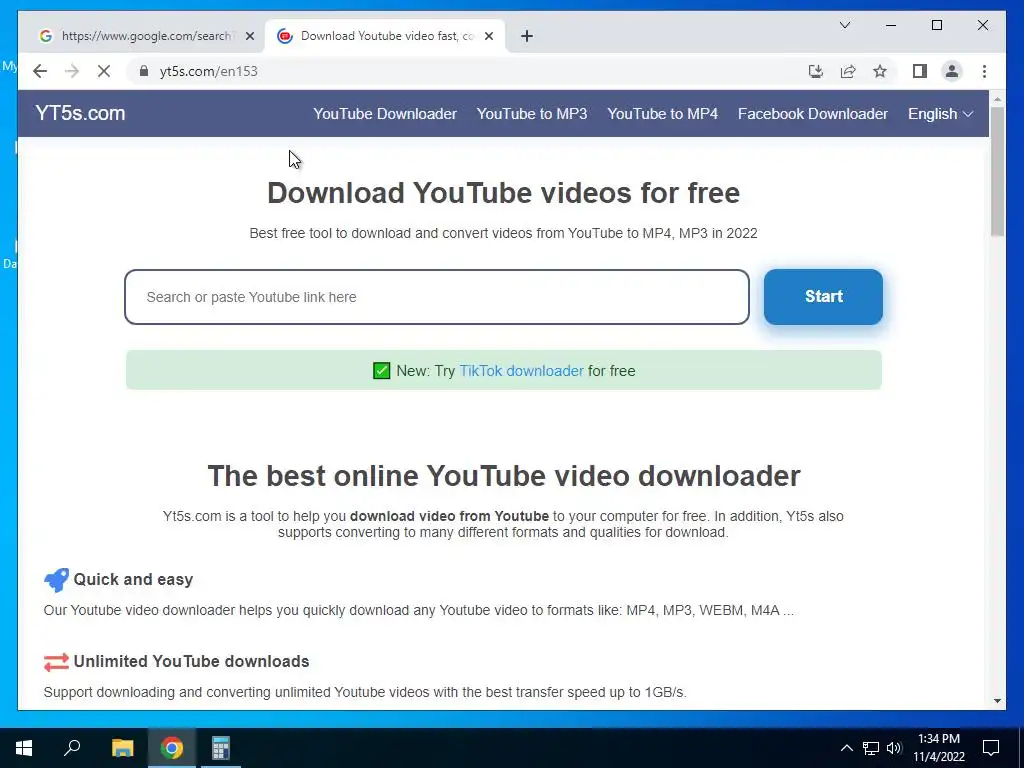Image resolution: width=1024 pixels, height=768 pixels.
Task: Click the scrollbar down arrow
Action: [x=997, y=701]
